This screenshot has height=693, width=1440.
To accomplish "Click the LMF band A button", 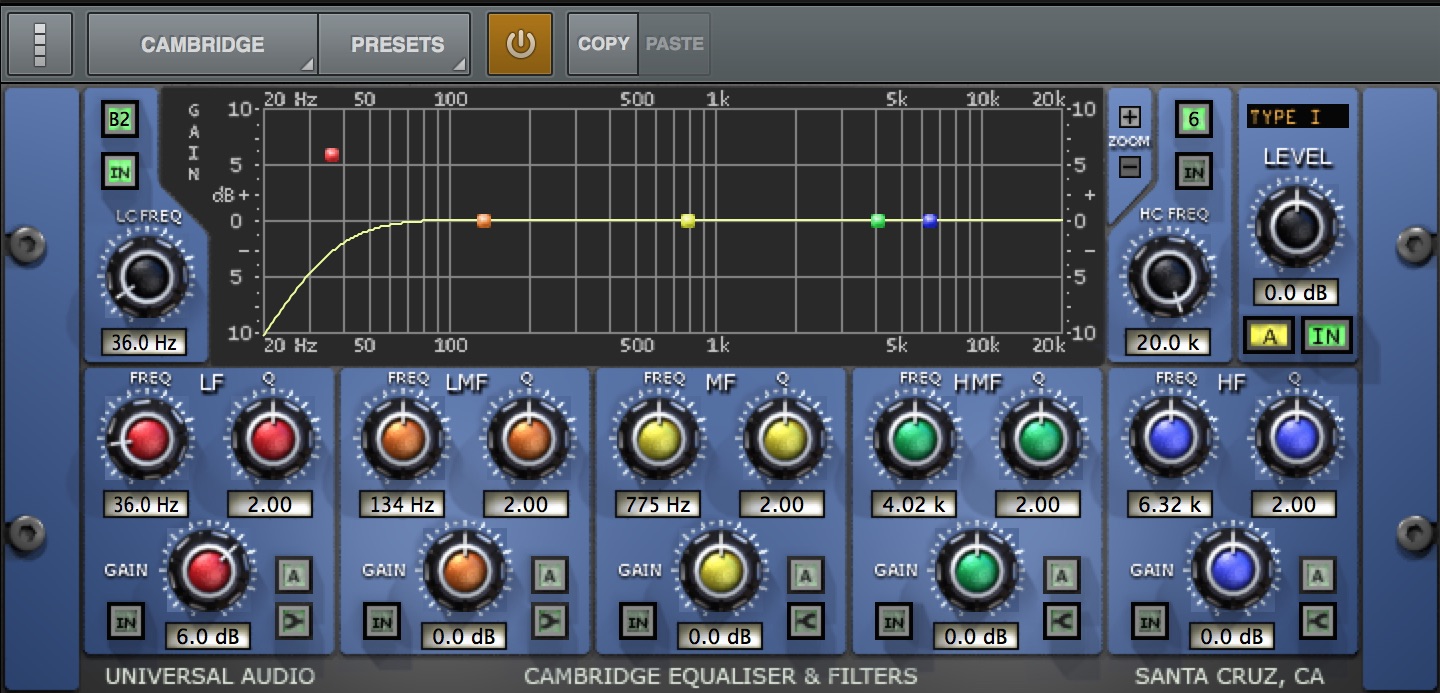I will pyautogui.click(x=549, y=575).
